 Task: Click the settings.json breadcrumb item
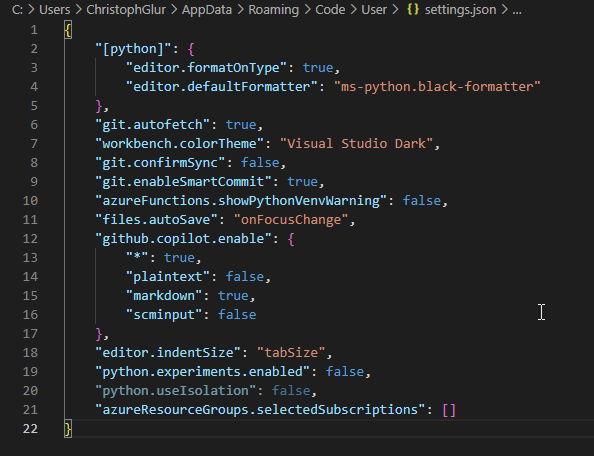point(460,9)
